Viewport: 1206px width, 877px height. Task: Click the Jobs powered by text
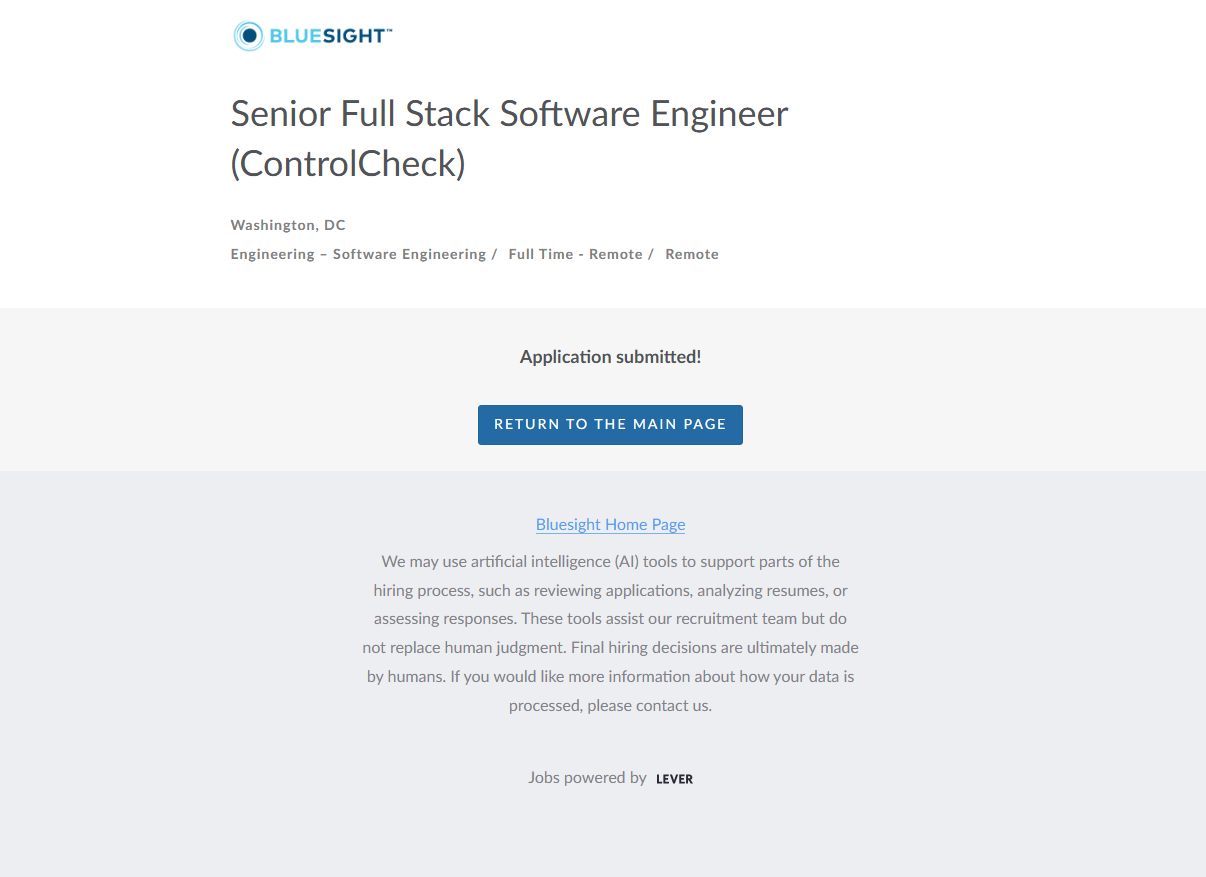click(x=587, y=777)
